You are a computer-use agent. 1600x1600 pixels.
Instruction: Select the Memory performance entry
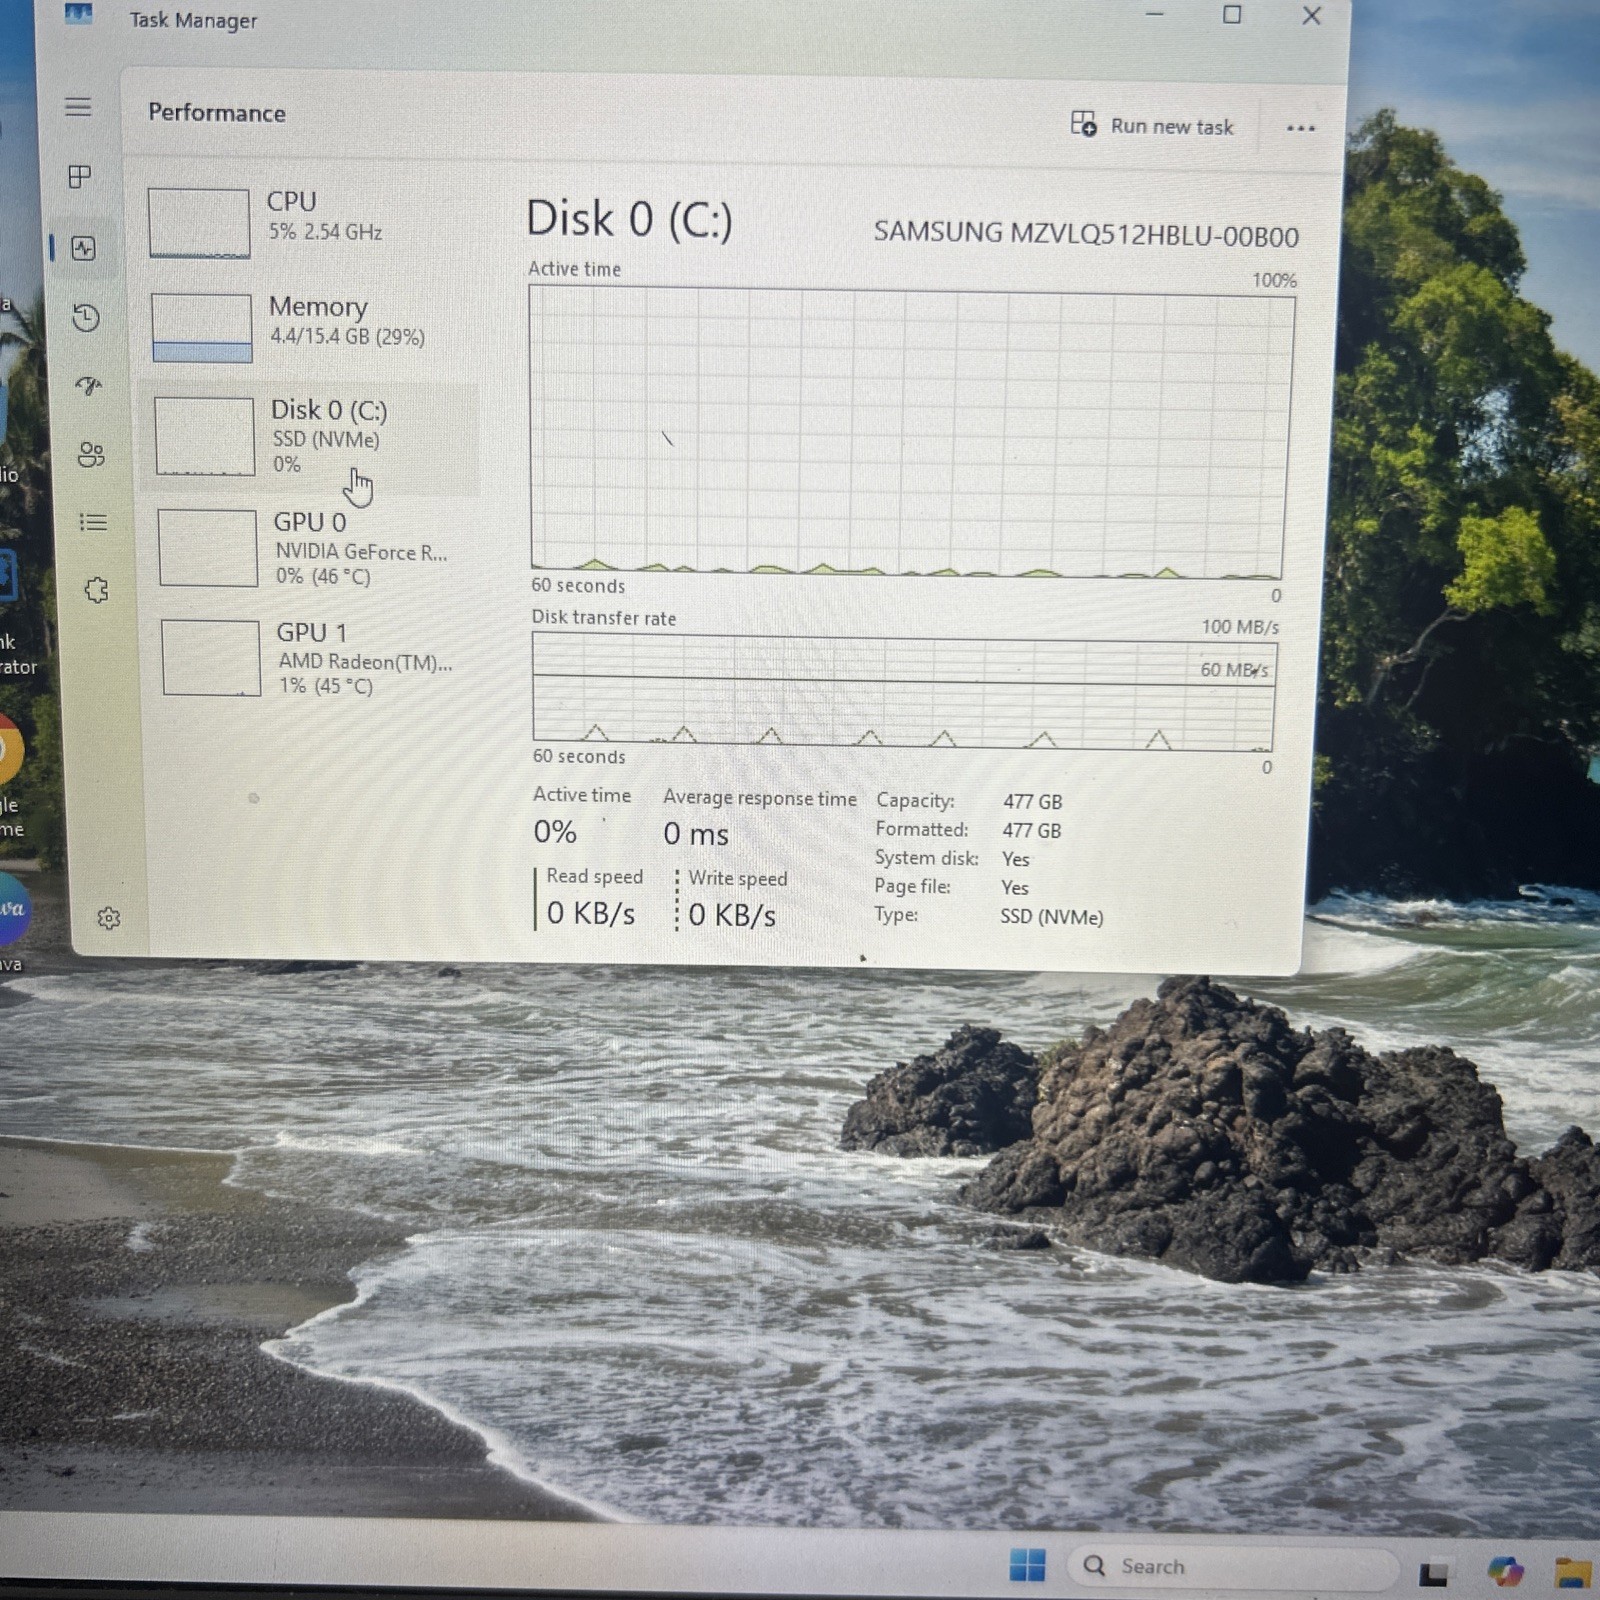(x=311, y=326)
